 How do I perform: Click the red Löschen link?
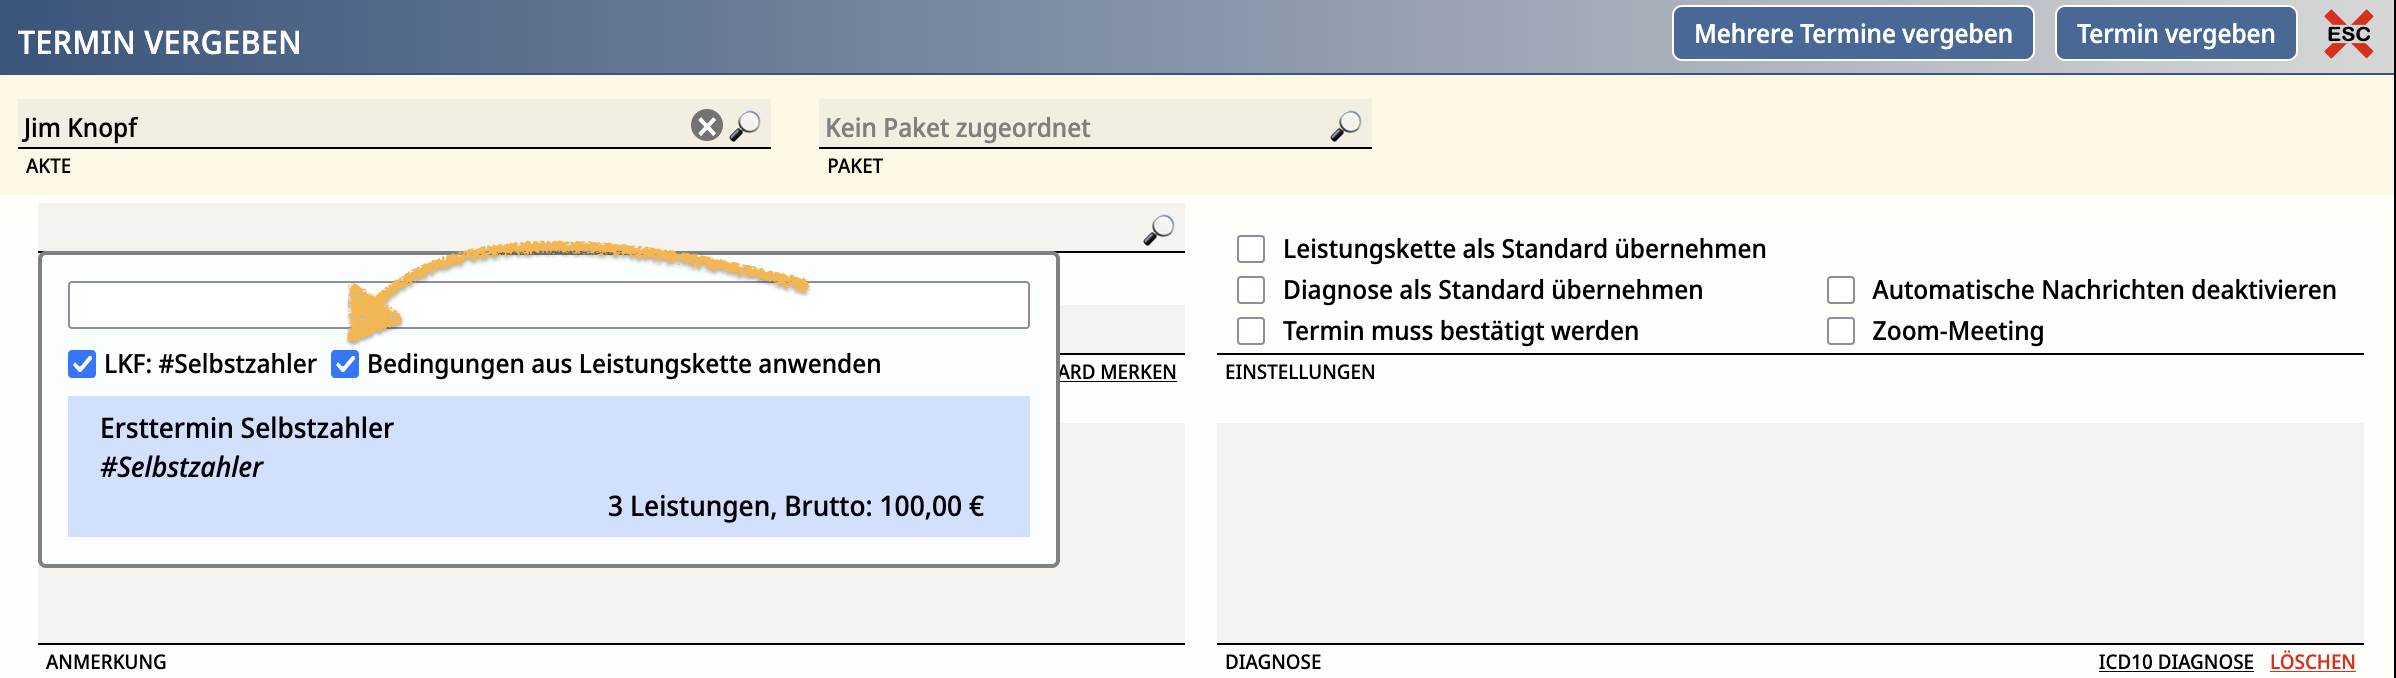(2312, 662)
